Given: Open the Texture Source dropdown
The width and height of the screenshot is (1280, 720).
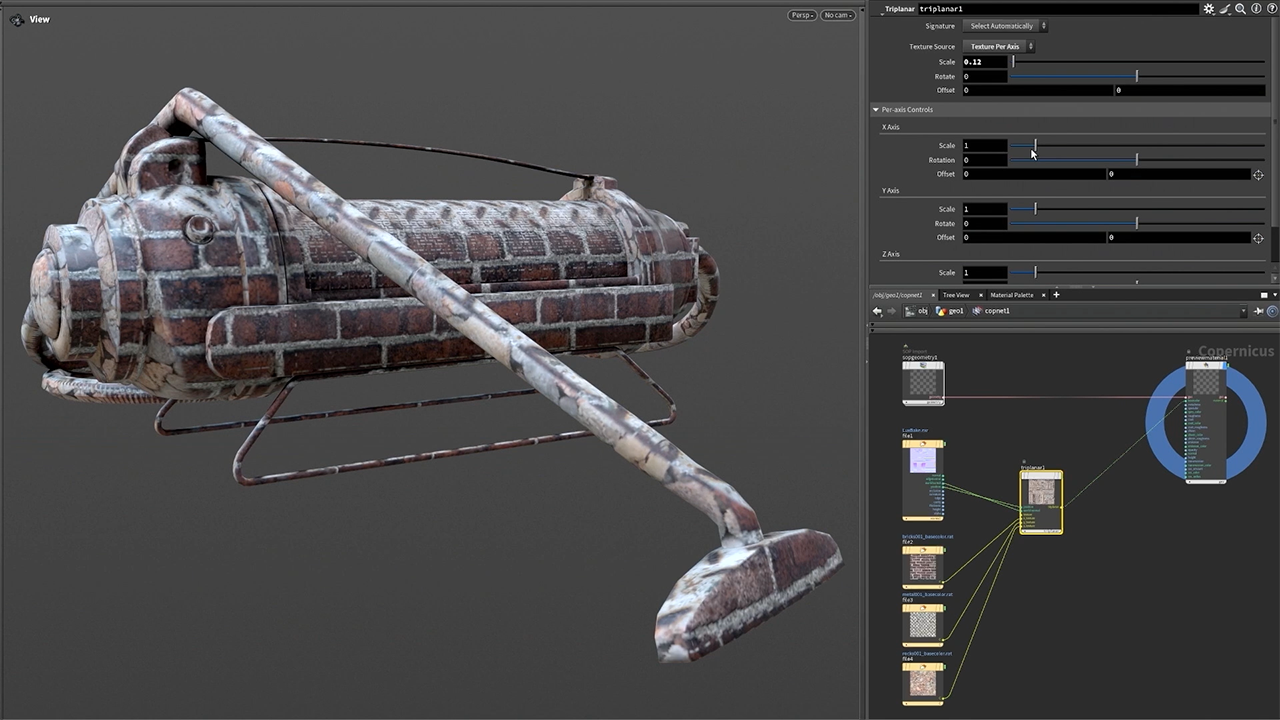Looking at the screenshot, I should coord(1000,47).
